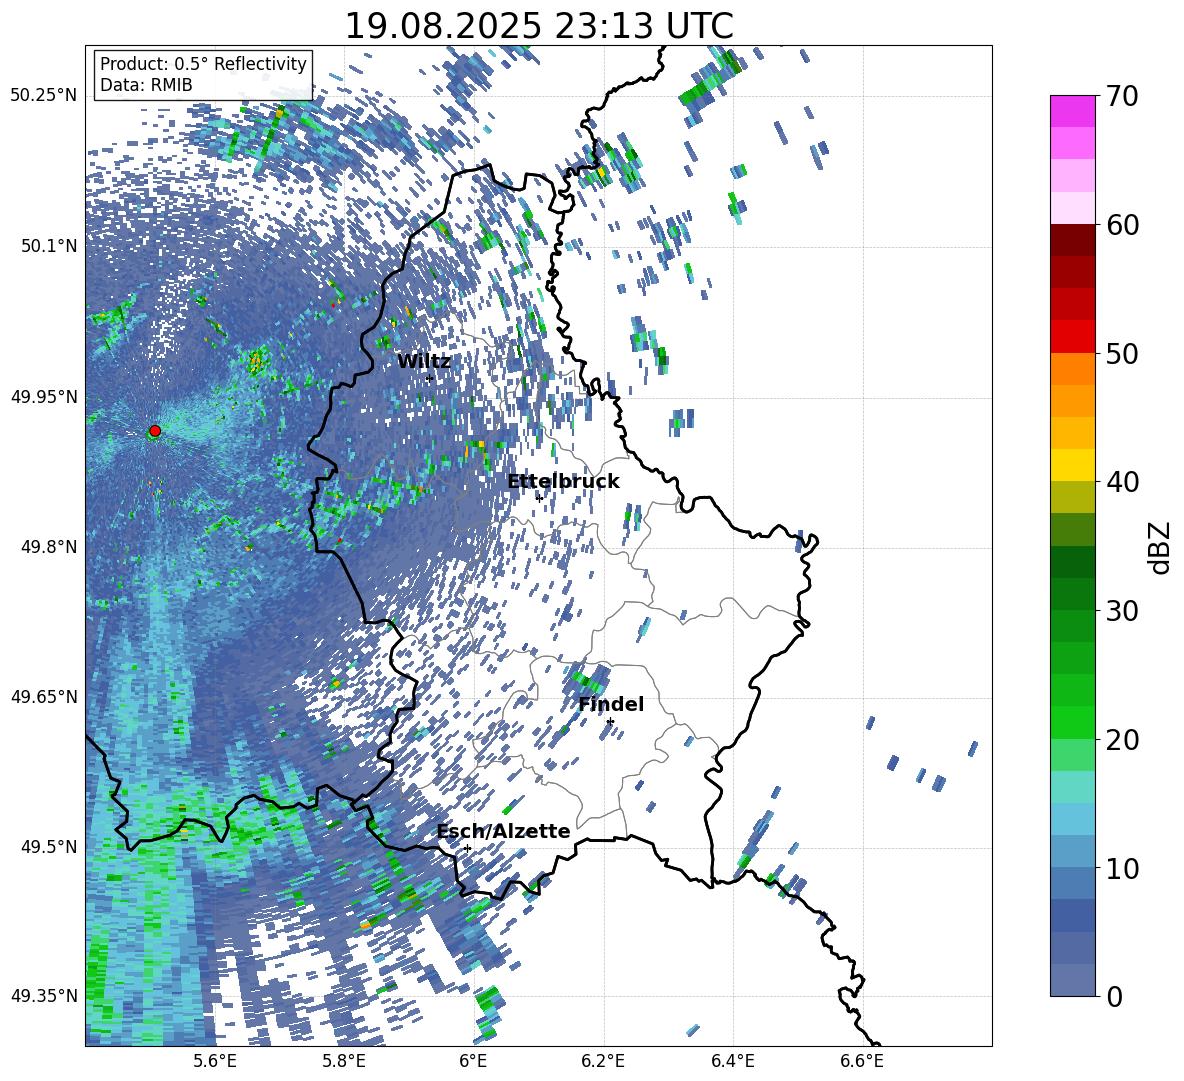The width and height of the screenshot is (1184, 1081).
Task: Click the 50 dBZ colorbar tick label
Action: (1122, 354)
